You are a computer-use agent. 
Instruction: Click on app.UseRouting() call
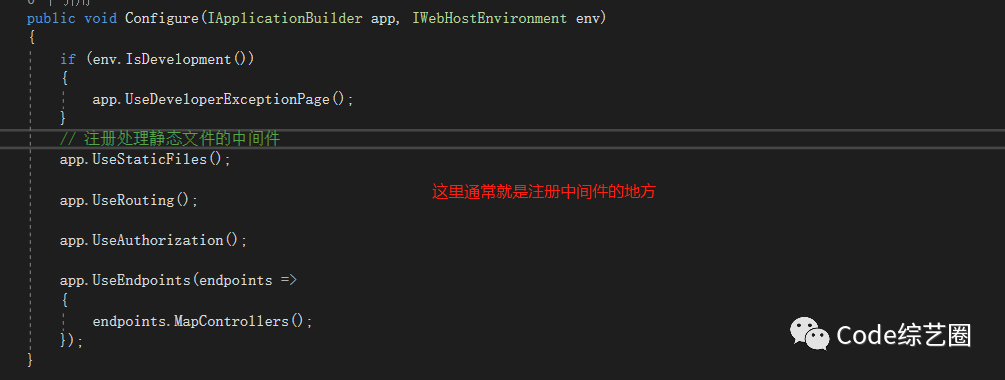coord(129,200)
